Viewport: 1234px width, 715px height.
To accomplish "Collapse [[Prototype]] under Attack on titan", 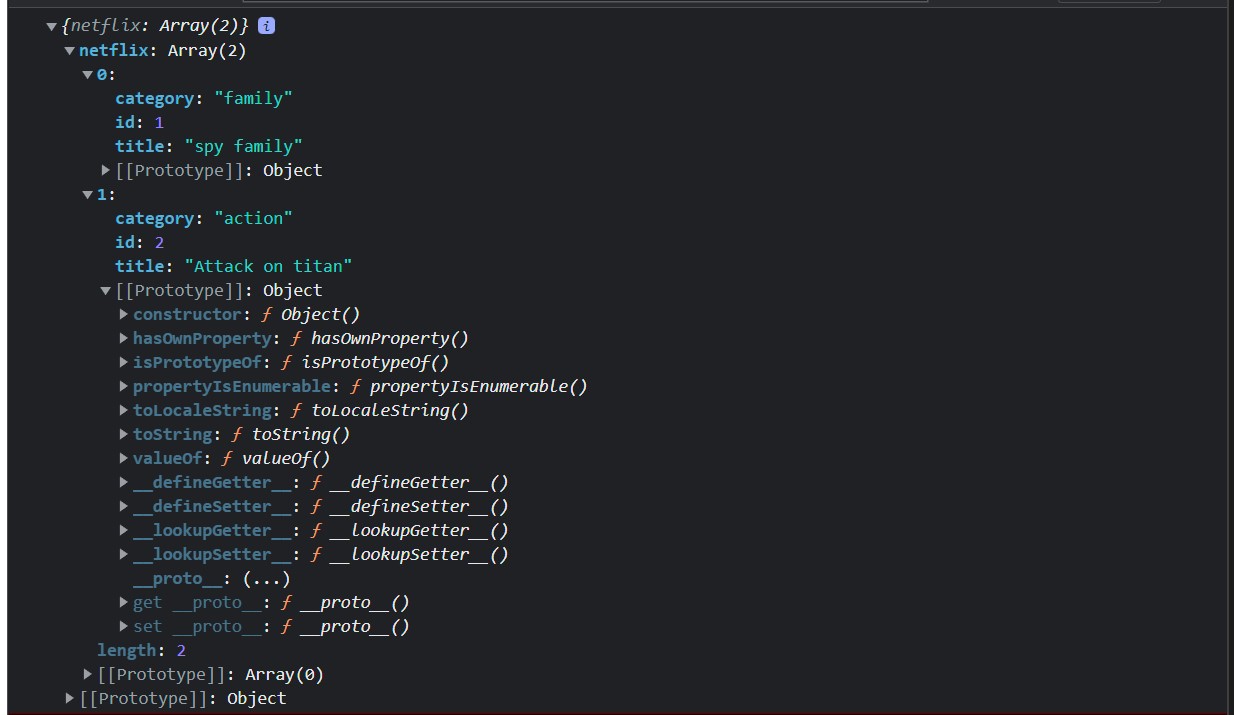I will pos(106,291).
